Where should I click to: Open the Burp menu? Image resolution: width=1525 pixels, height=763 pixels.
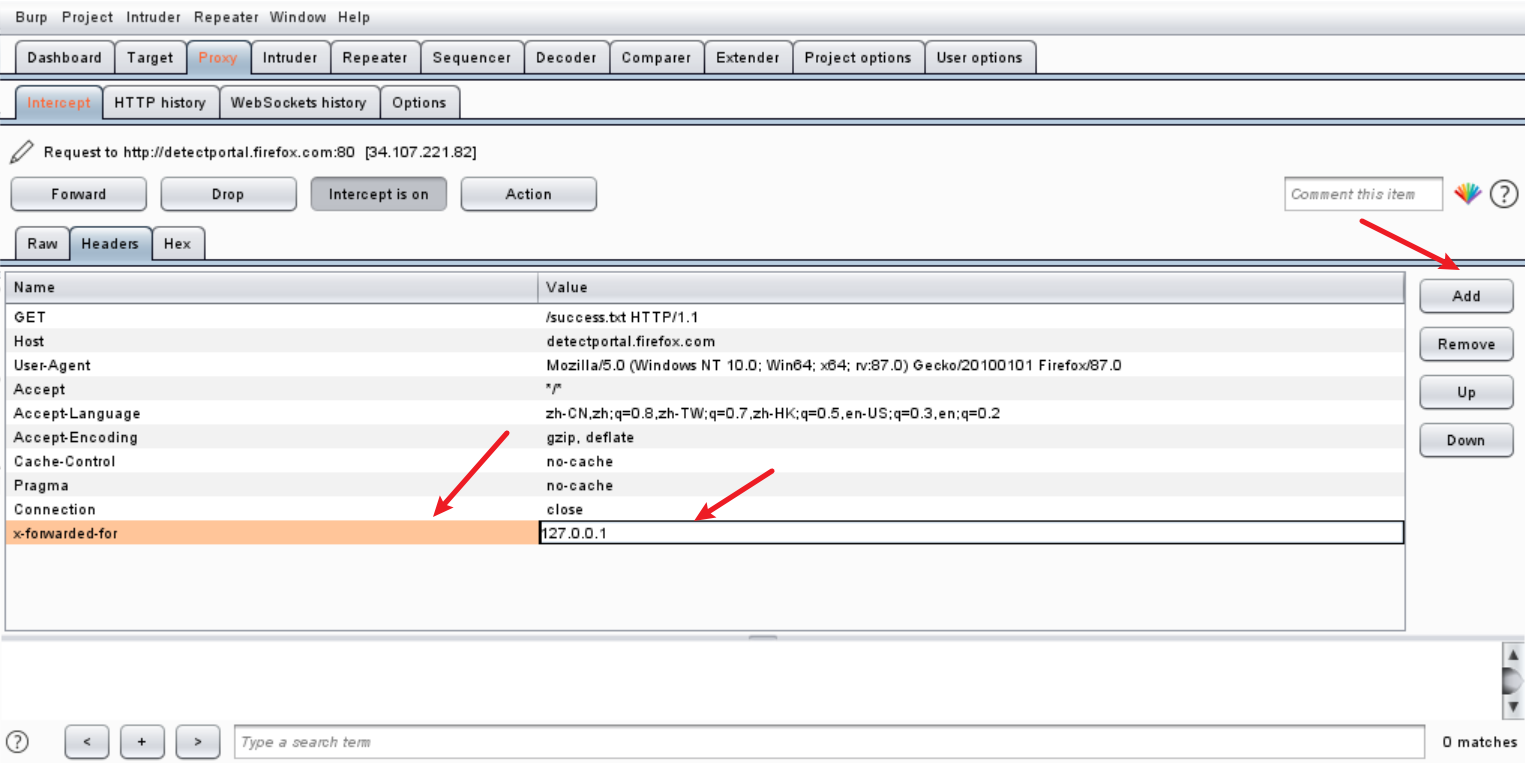tap(32, 17)
